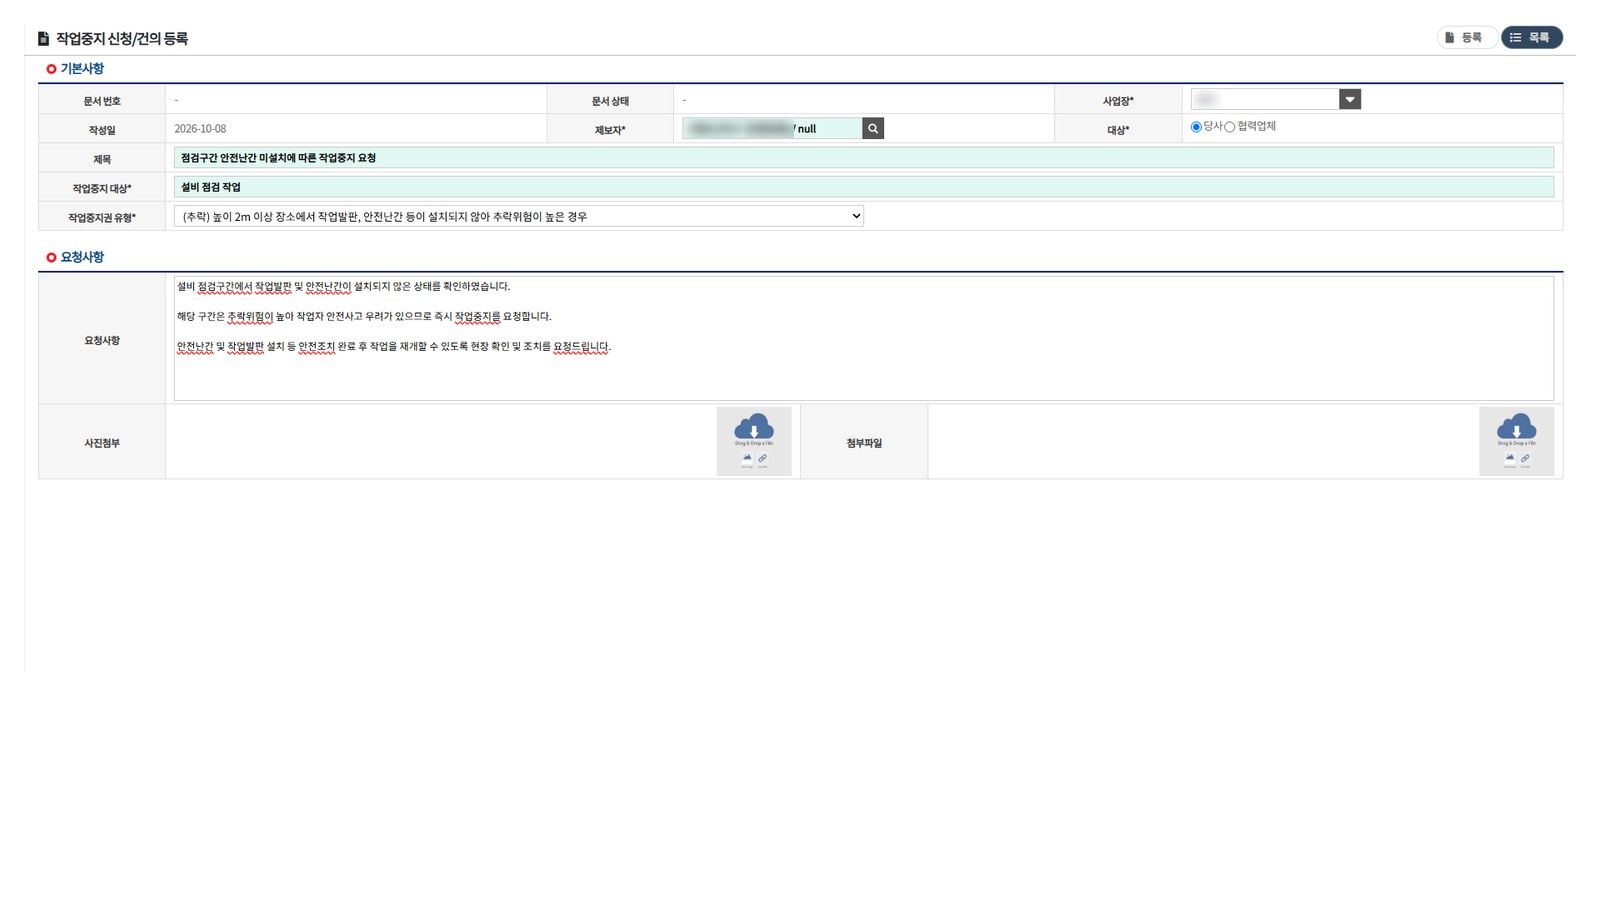Click the 기본사항 section heading
This screenshot has height=900, width=1600.
click(82, 69)
